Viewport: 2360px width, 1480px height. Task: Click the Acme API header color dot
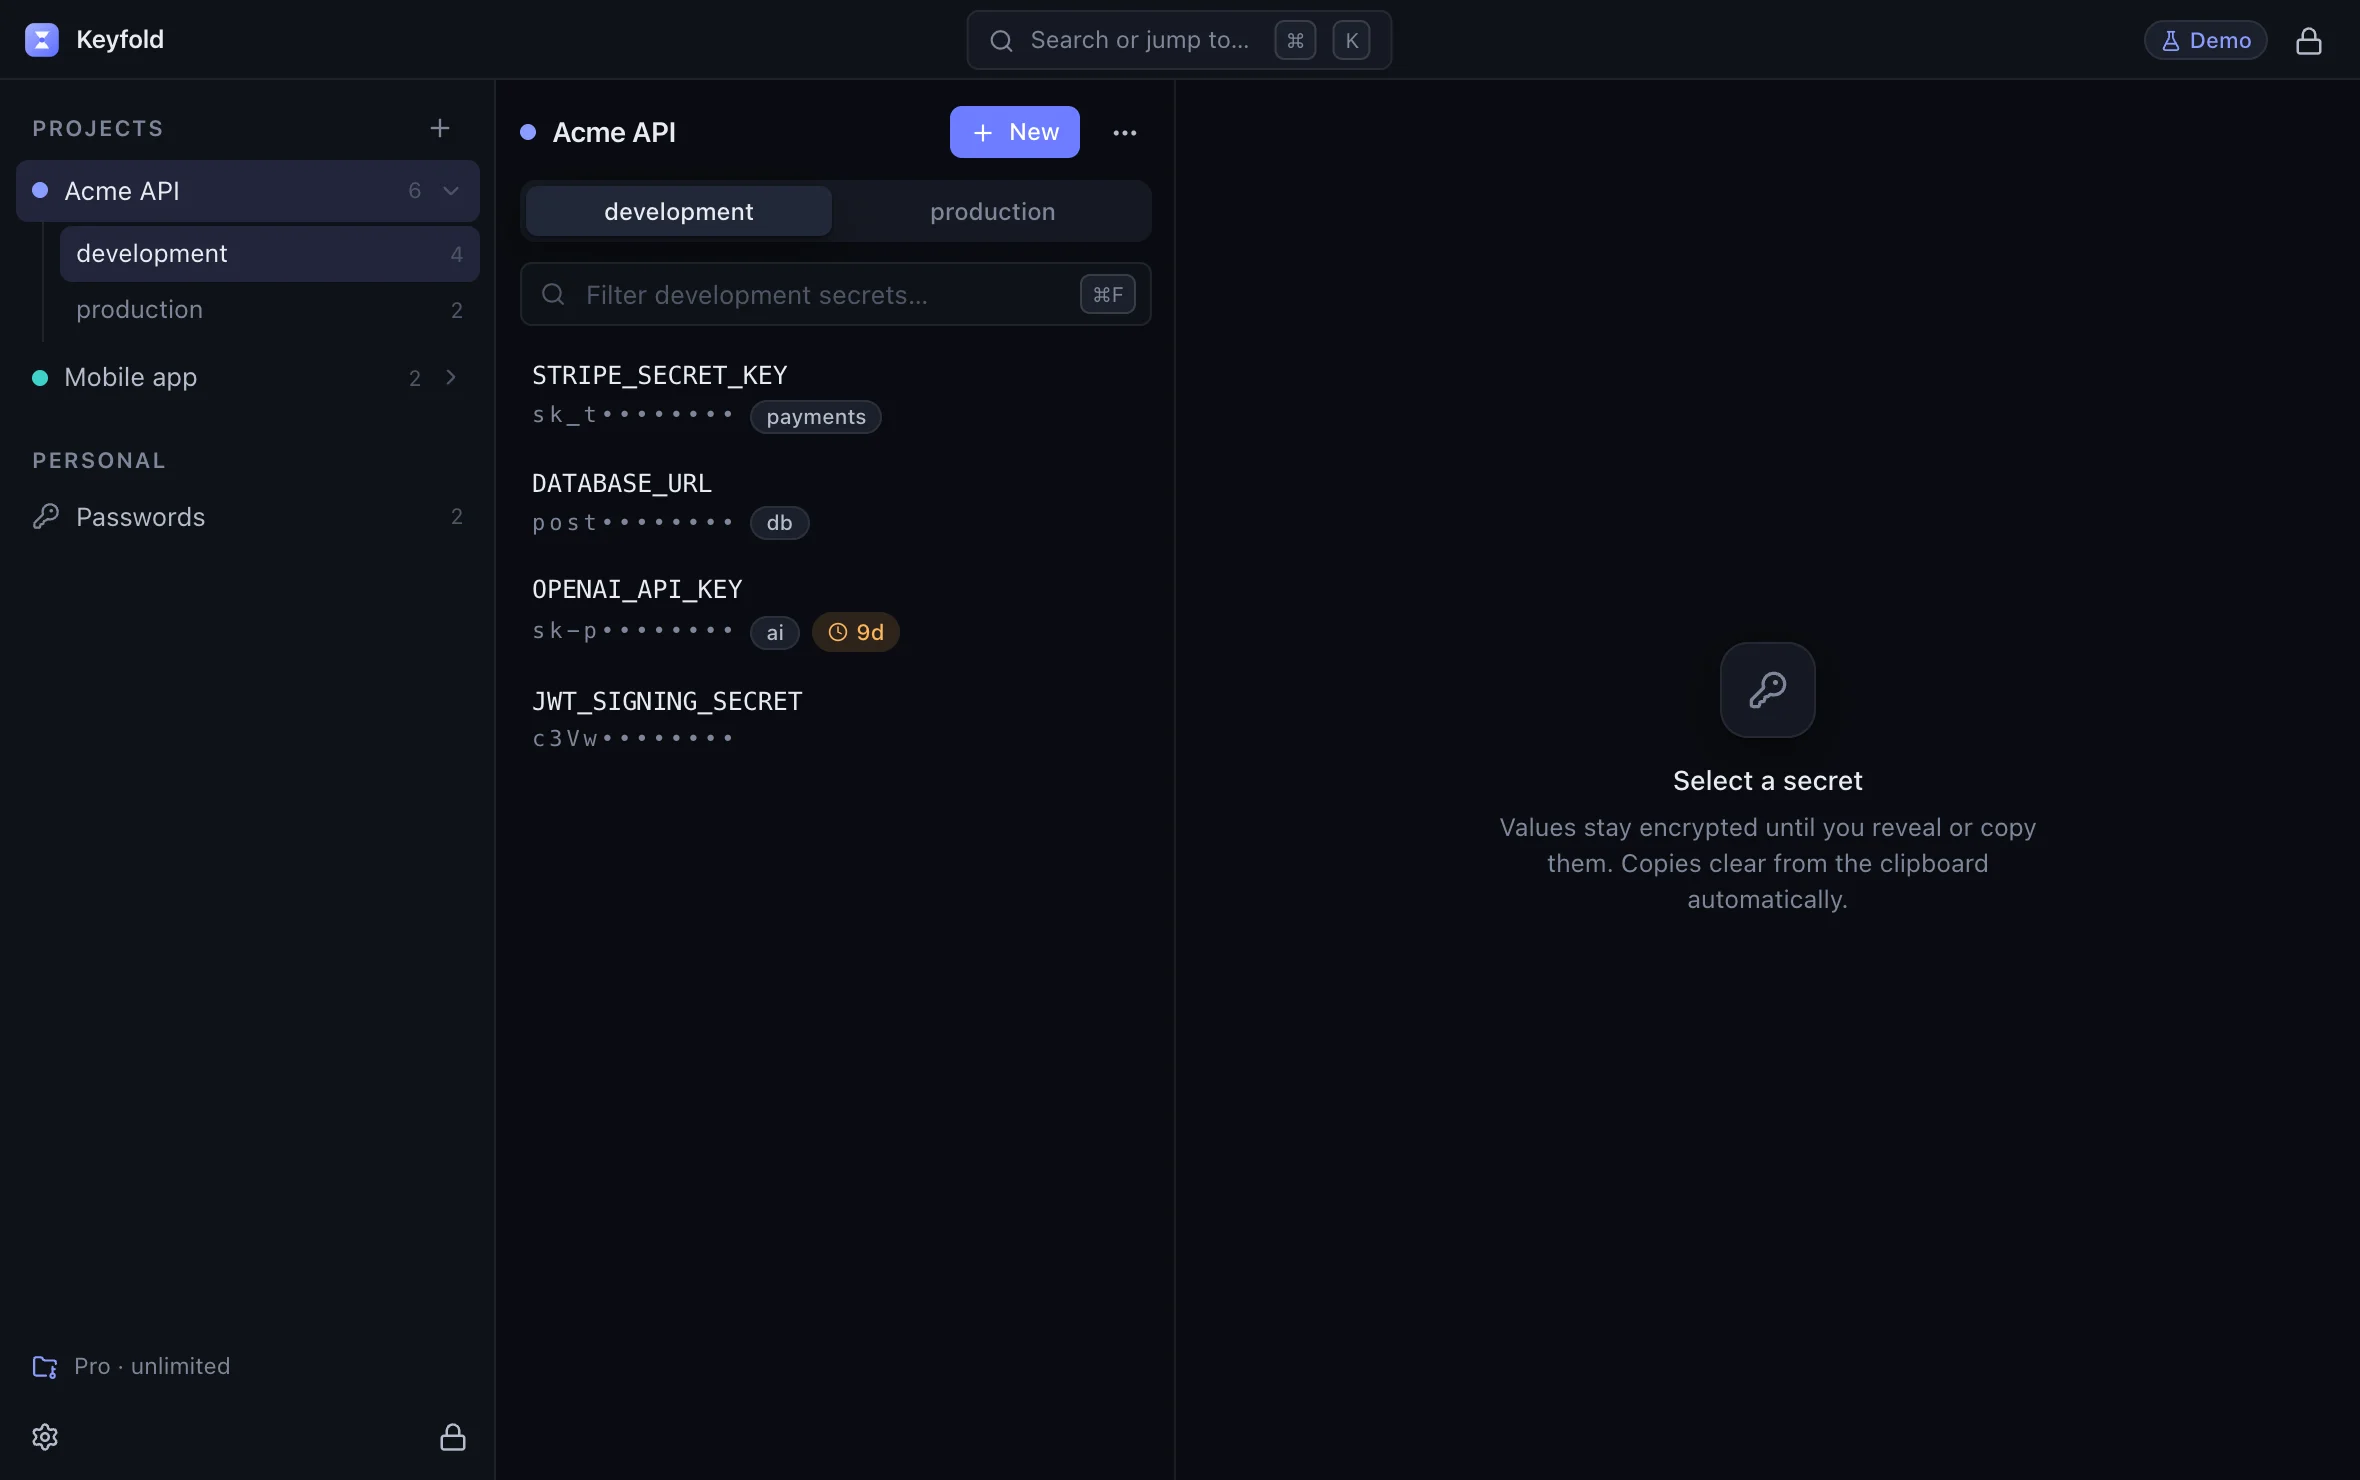[x=528, y=132]
